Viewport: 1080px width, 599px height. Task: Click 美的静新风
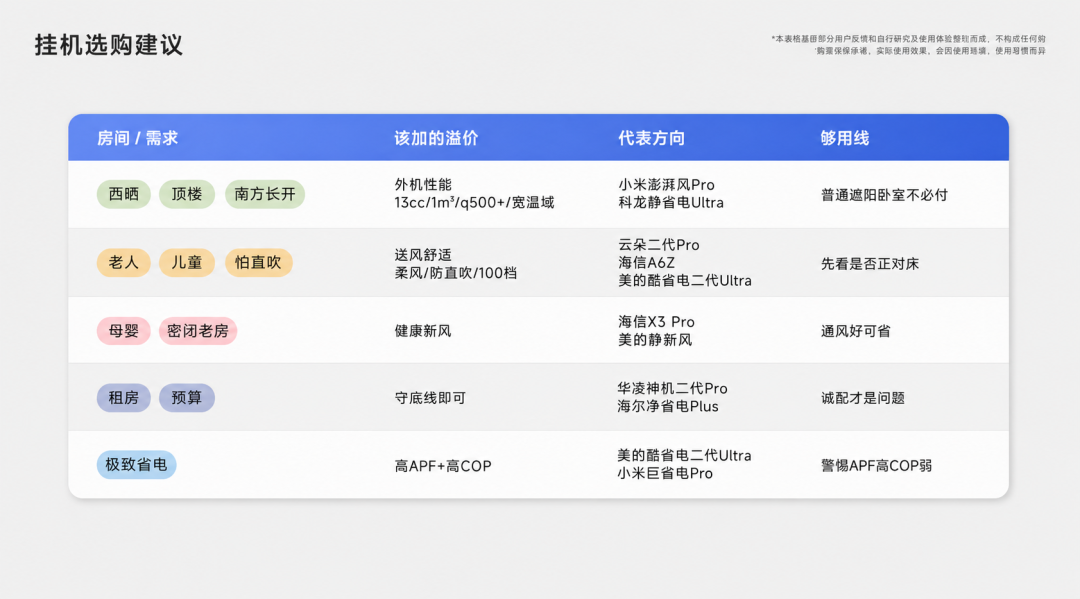[655, 339]
